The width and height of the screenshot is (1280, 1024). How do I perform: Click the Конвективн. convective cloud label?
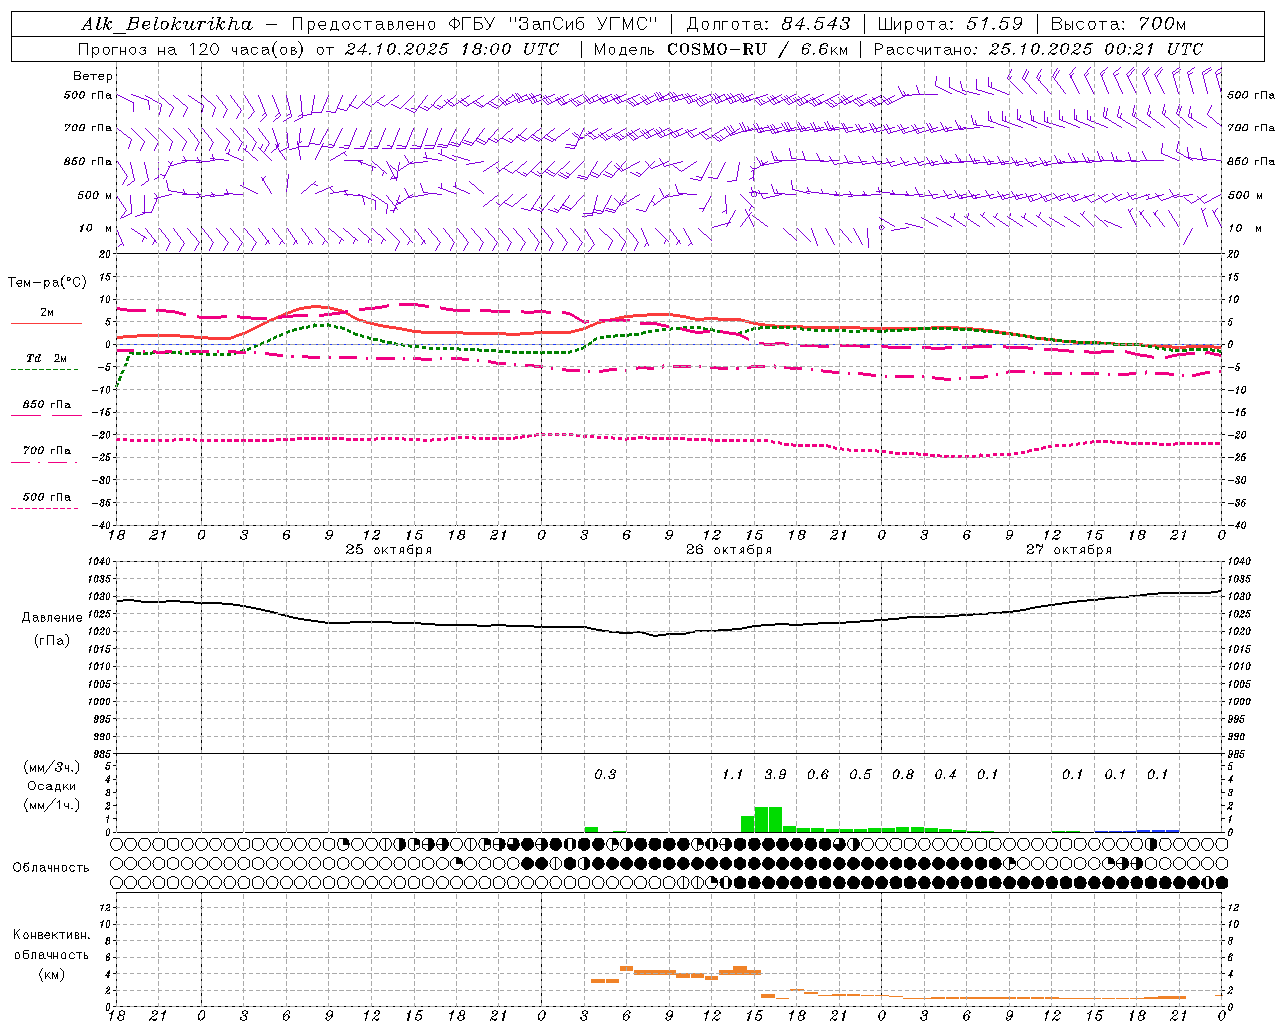pos(51,935)
